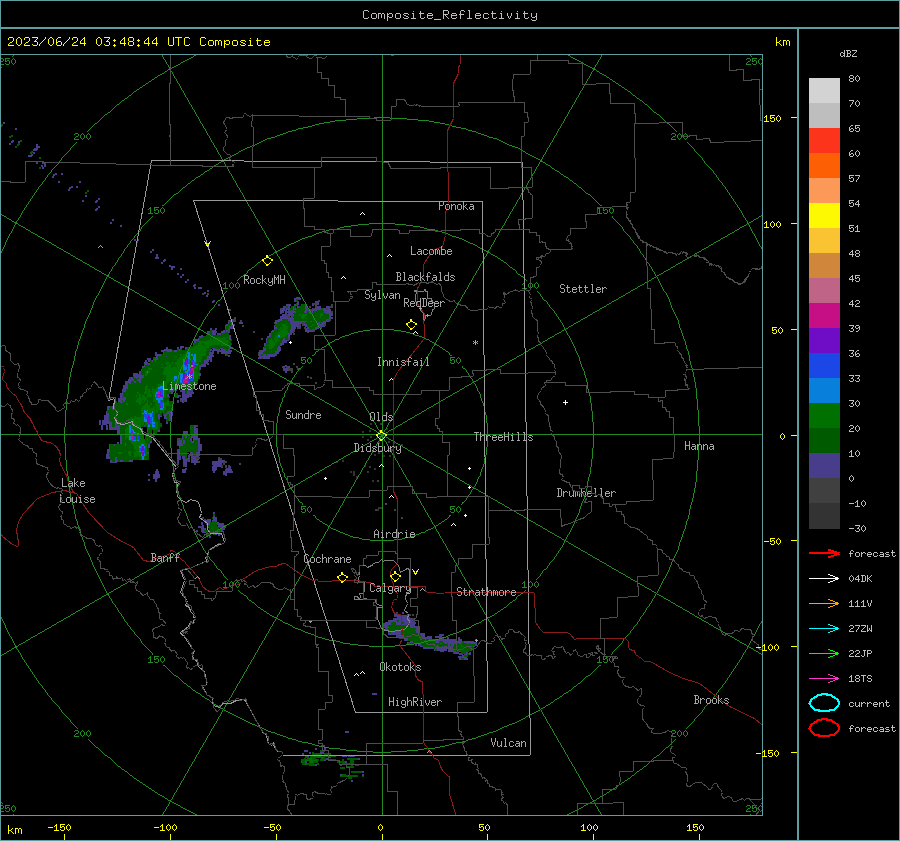Click the radar site diamond between Olds and Didsbury
The height and width of the screenshot is (841, 900).
[x=381, y=436]
